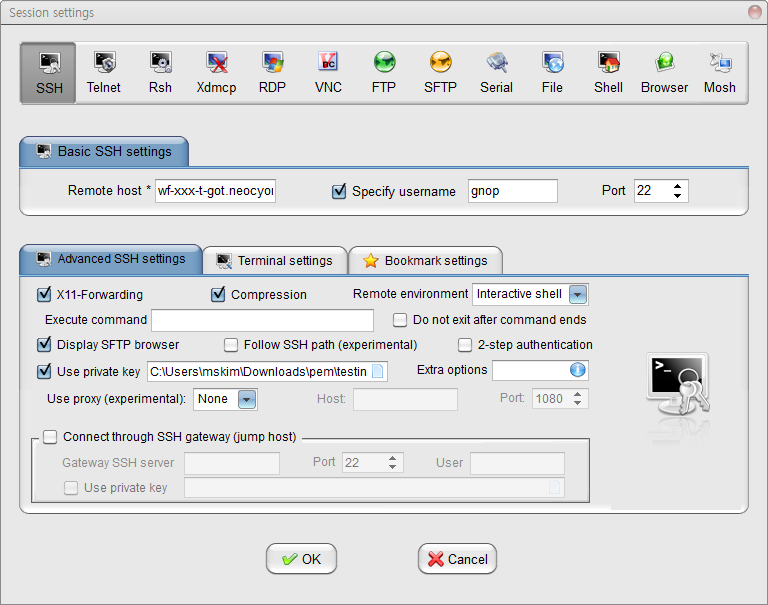This screenshot has height=605, width=768.
Task: Enable Connect through SSH gateway checkbox
Action: [50, 436]
